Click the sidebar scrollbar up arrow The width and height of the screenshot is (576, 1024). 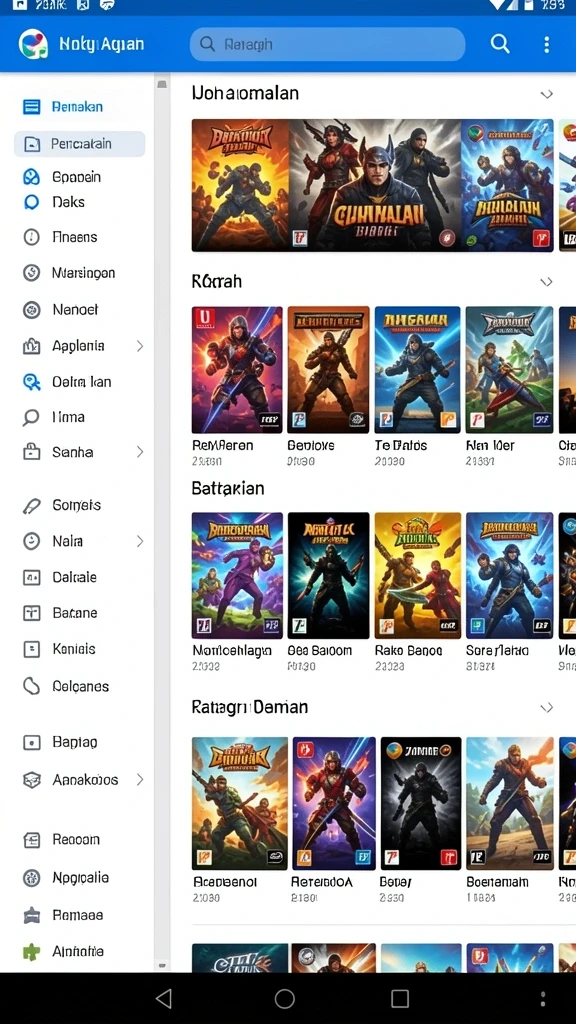pos(162,84)
